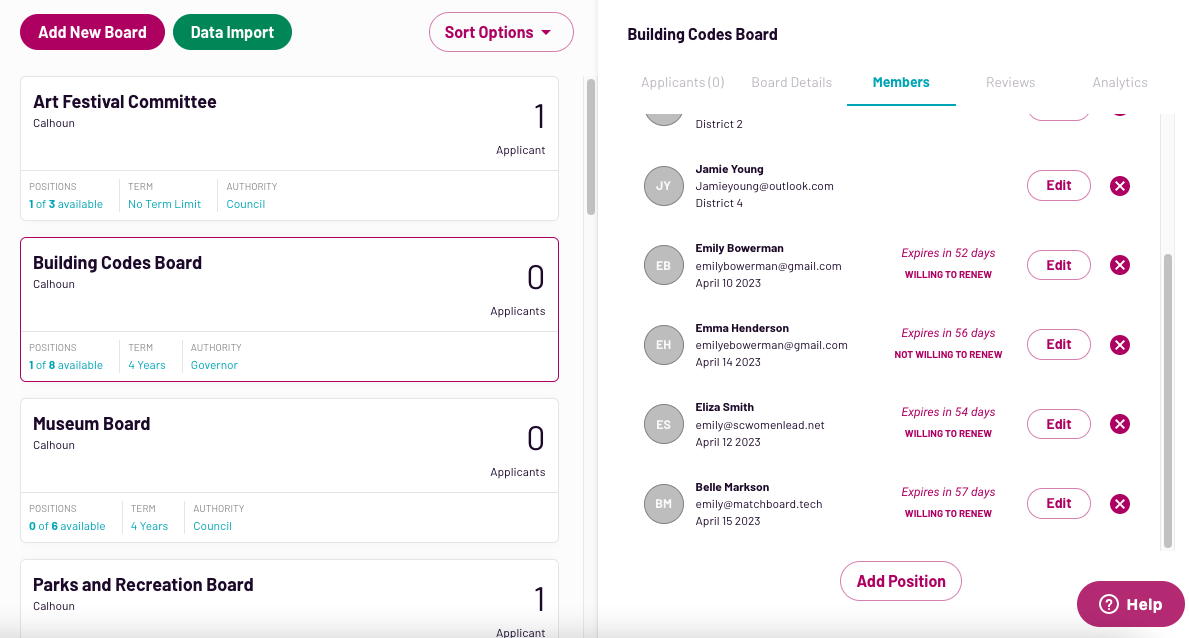
Task: Remove Belle Markson with the X icon
Action: tap(1120, 504)
